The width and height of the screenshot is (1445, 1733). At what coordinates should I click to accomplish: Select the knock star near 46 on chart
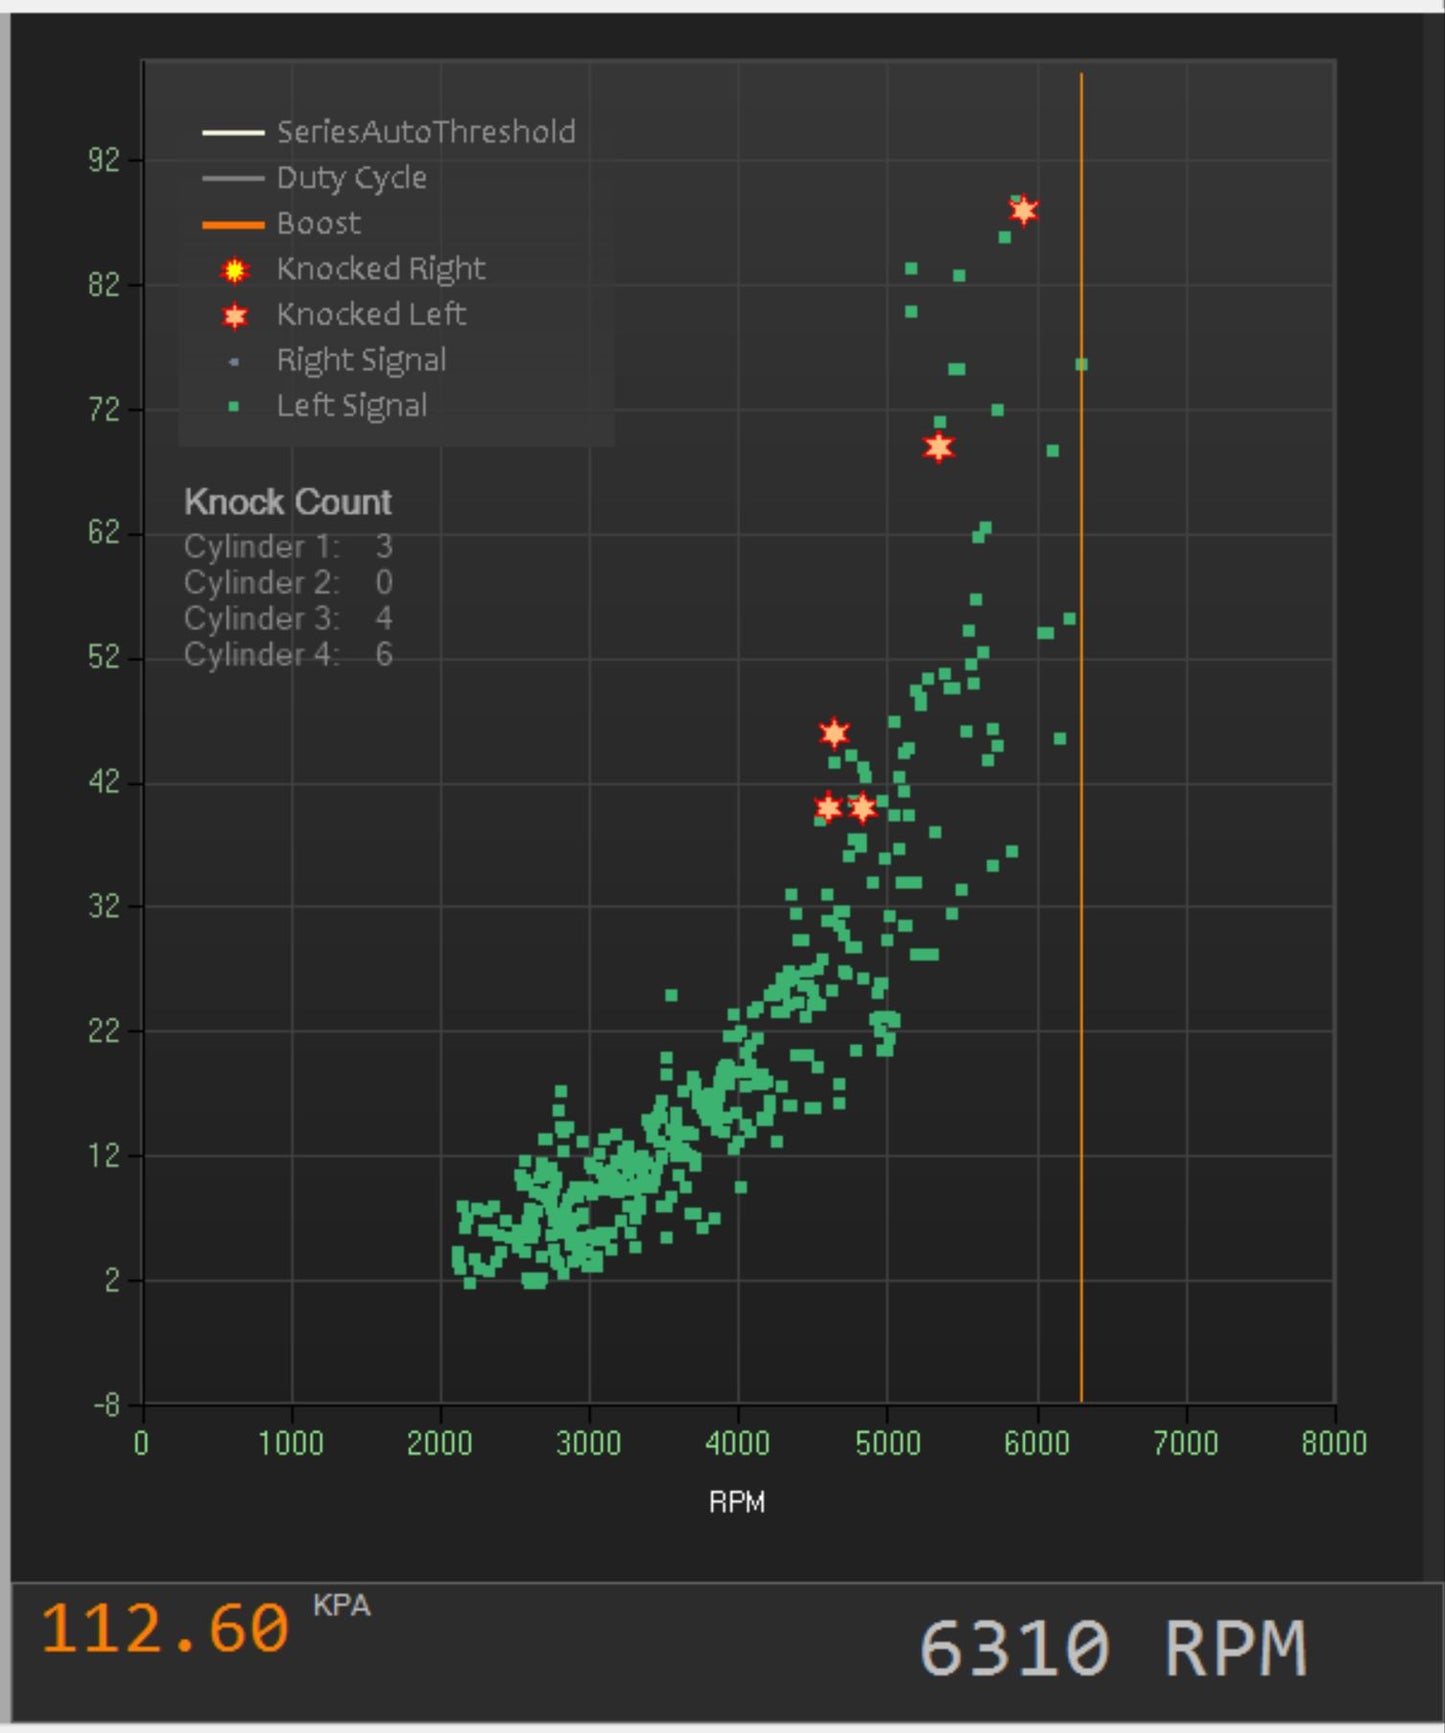834,734
